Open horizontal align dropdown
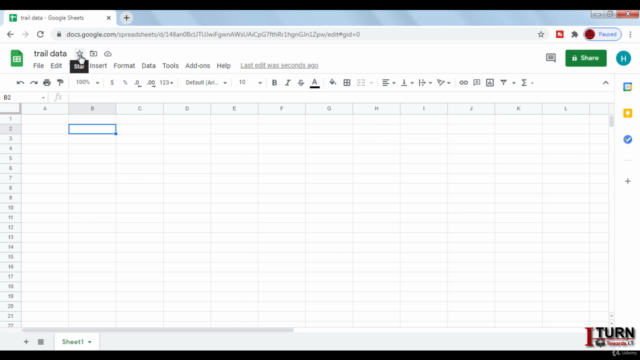 click(x=388, y=83)
